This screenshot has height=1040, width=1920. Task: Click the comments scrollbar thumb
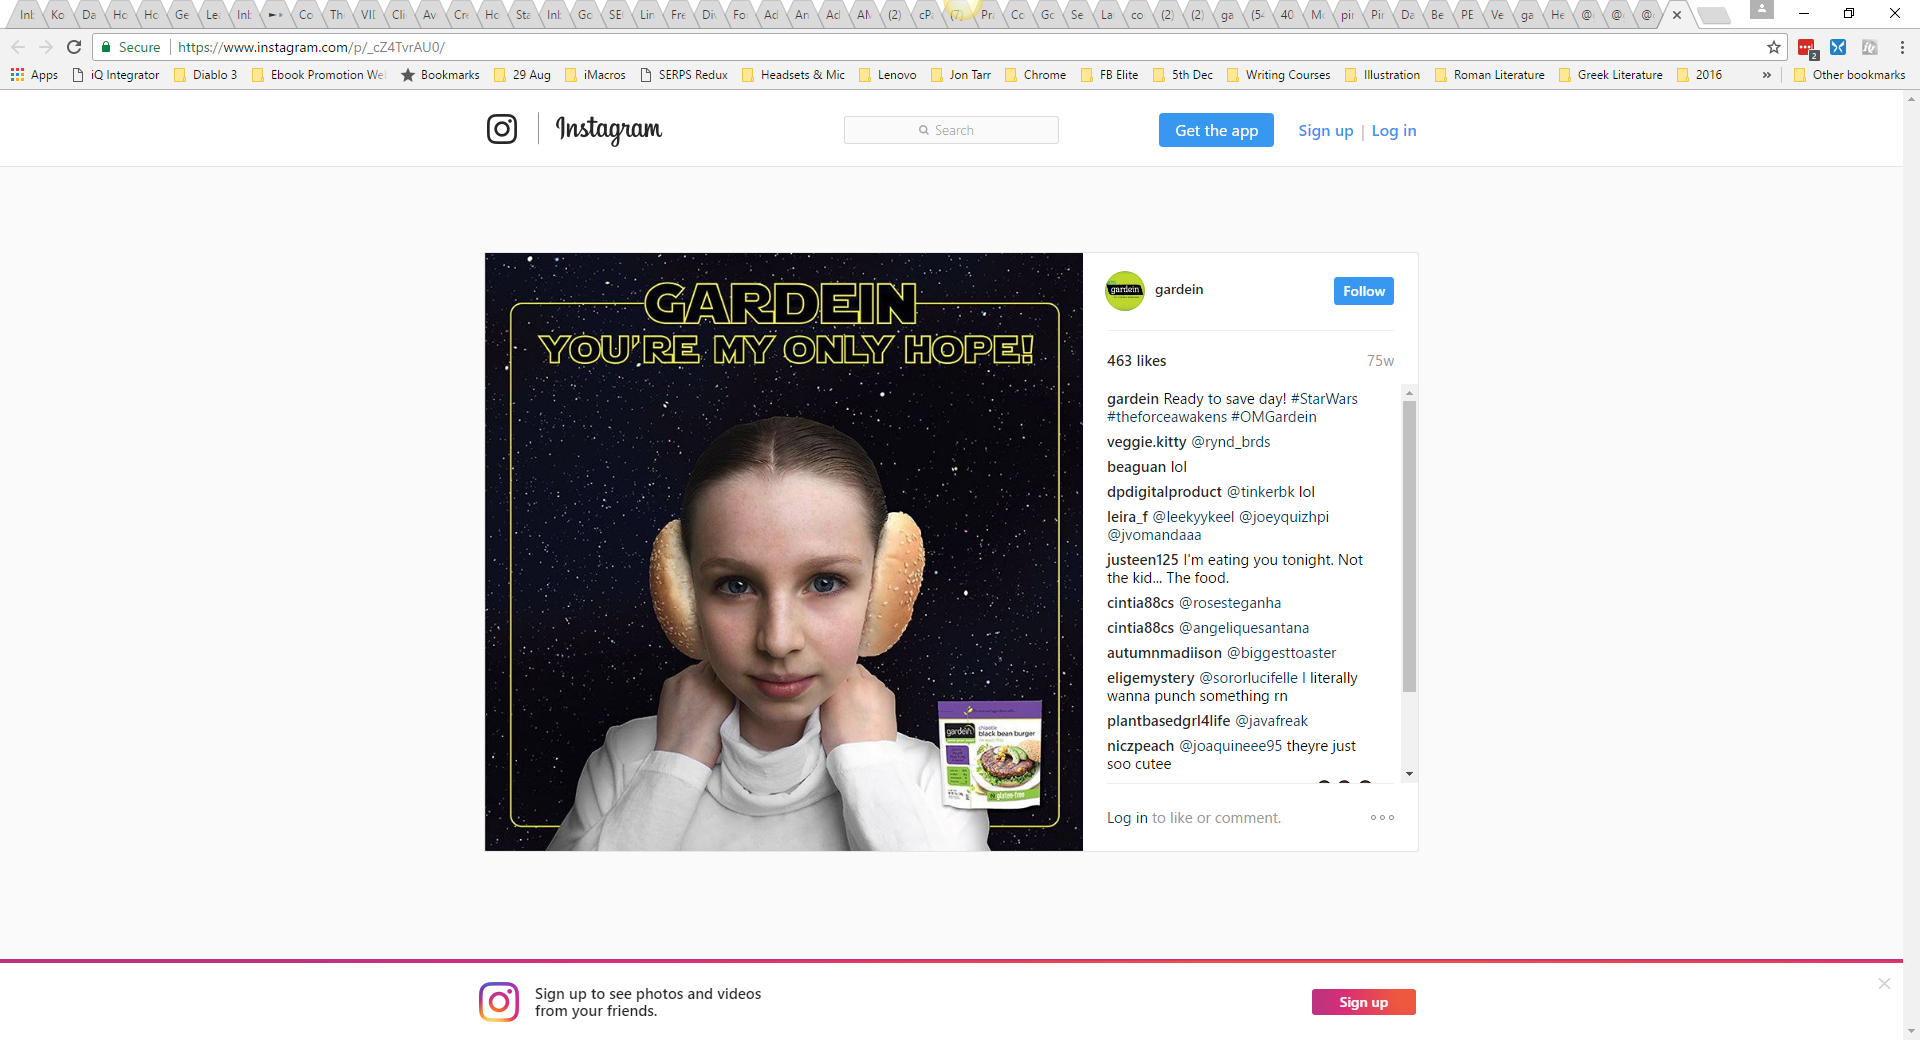pos(1409,546)
